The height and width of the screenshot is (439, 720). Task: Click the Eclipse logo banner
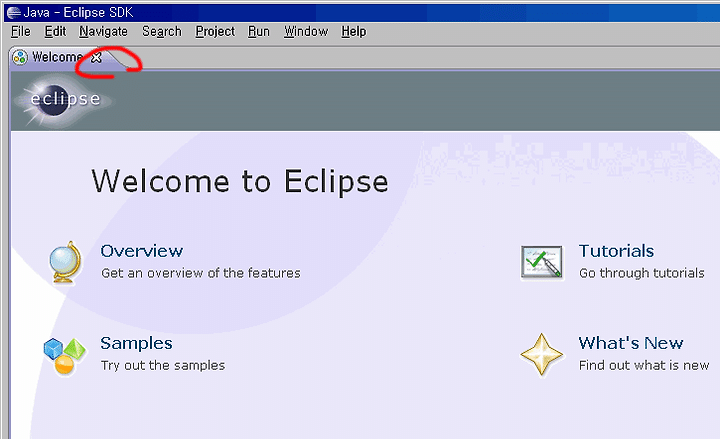tap(63, 99)
